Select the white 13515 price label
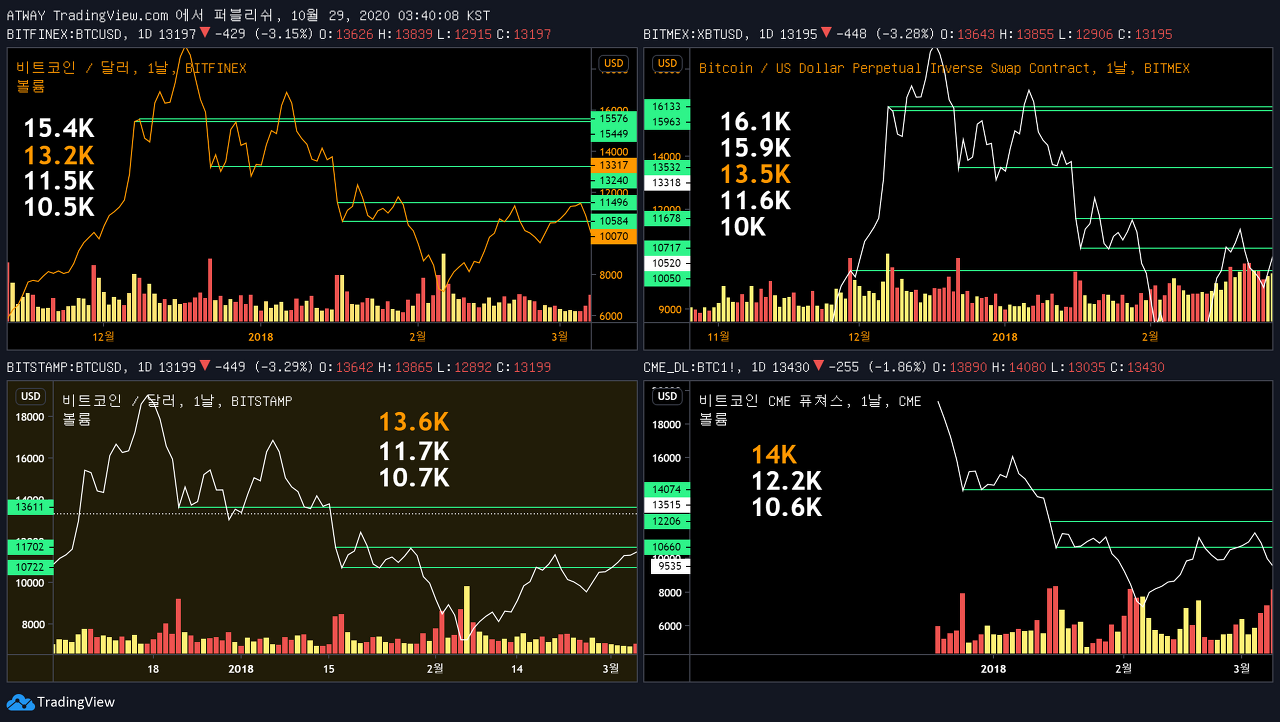The height and width of the screenshot is (722, 1280). point(667,505)
